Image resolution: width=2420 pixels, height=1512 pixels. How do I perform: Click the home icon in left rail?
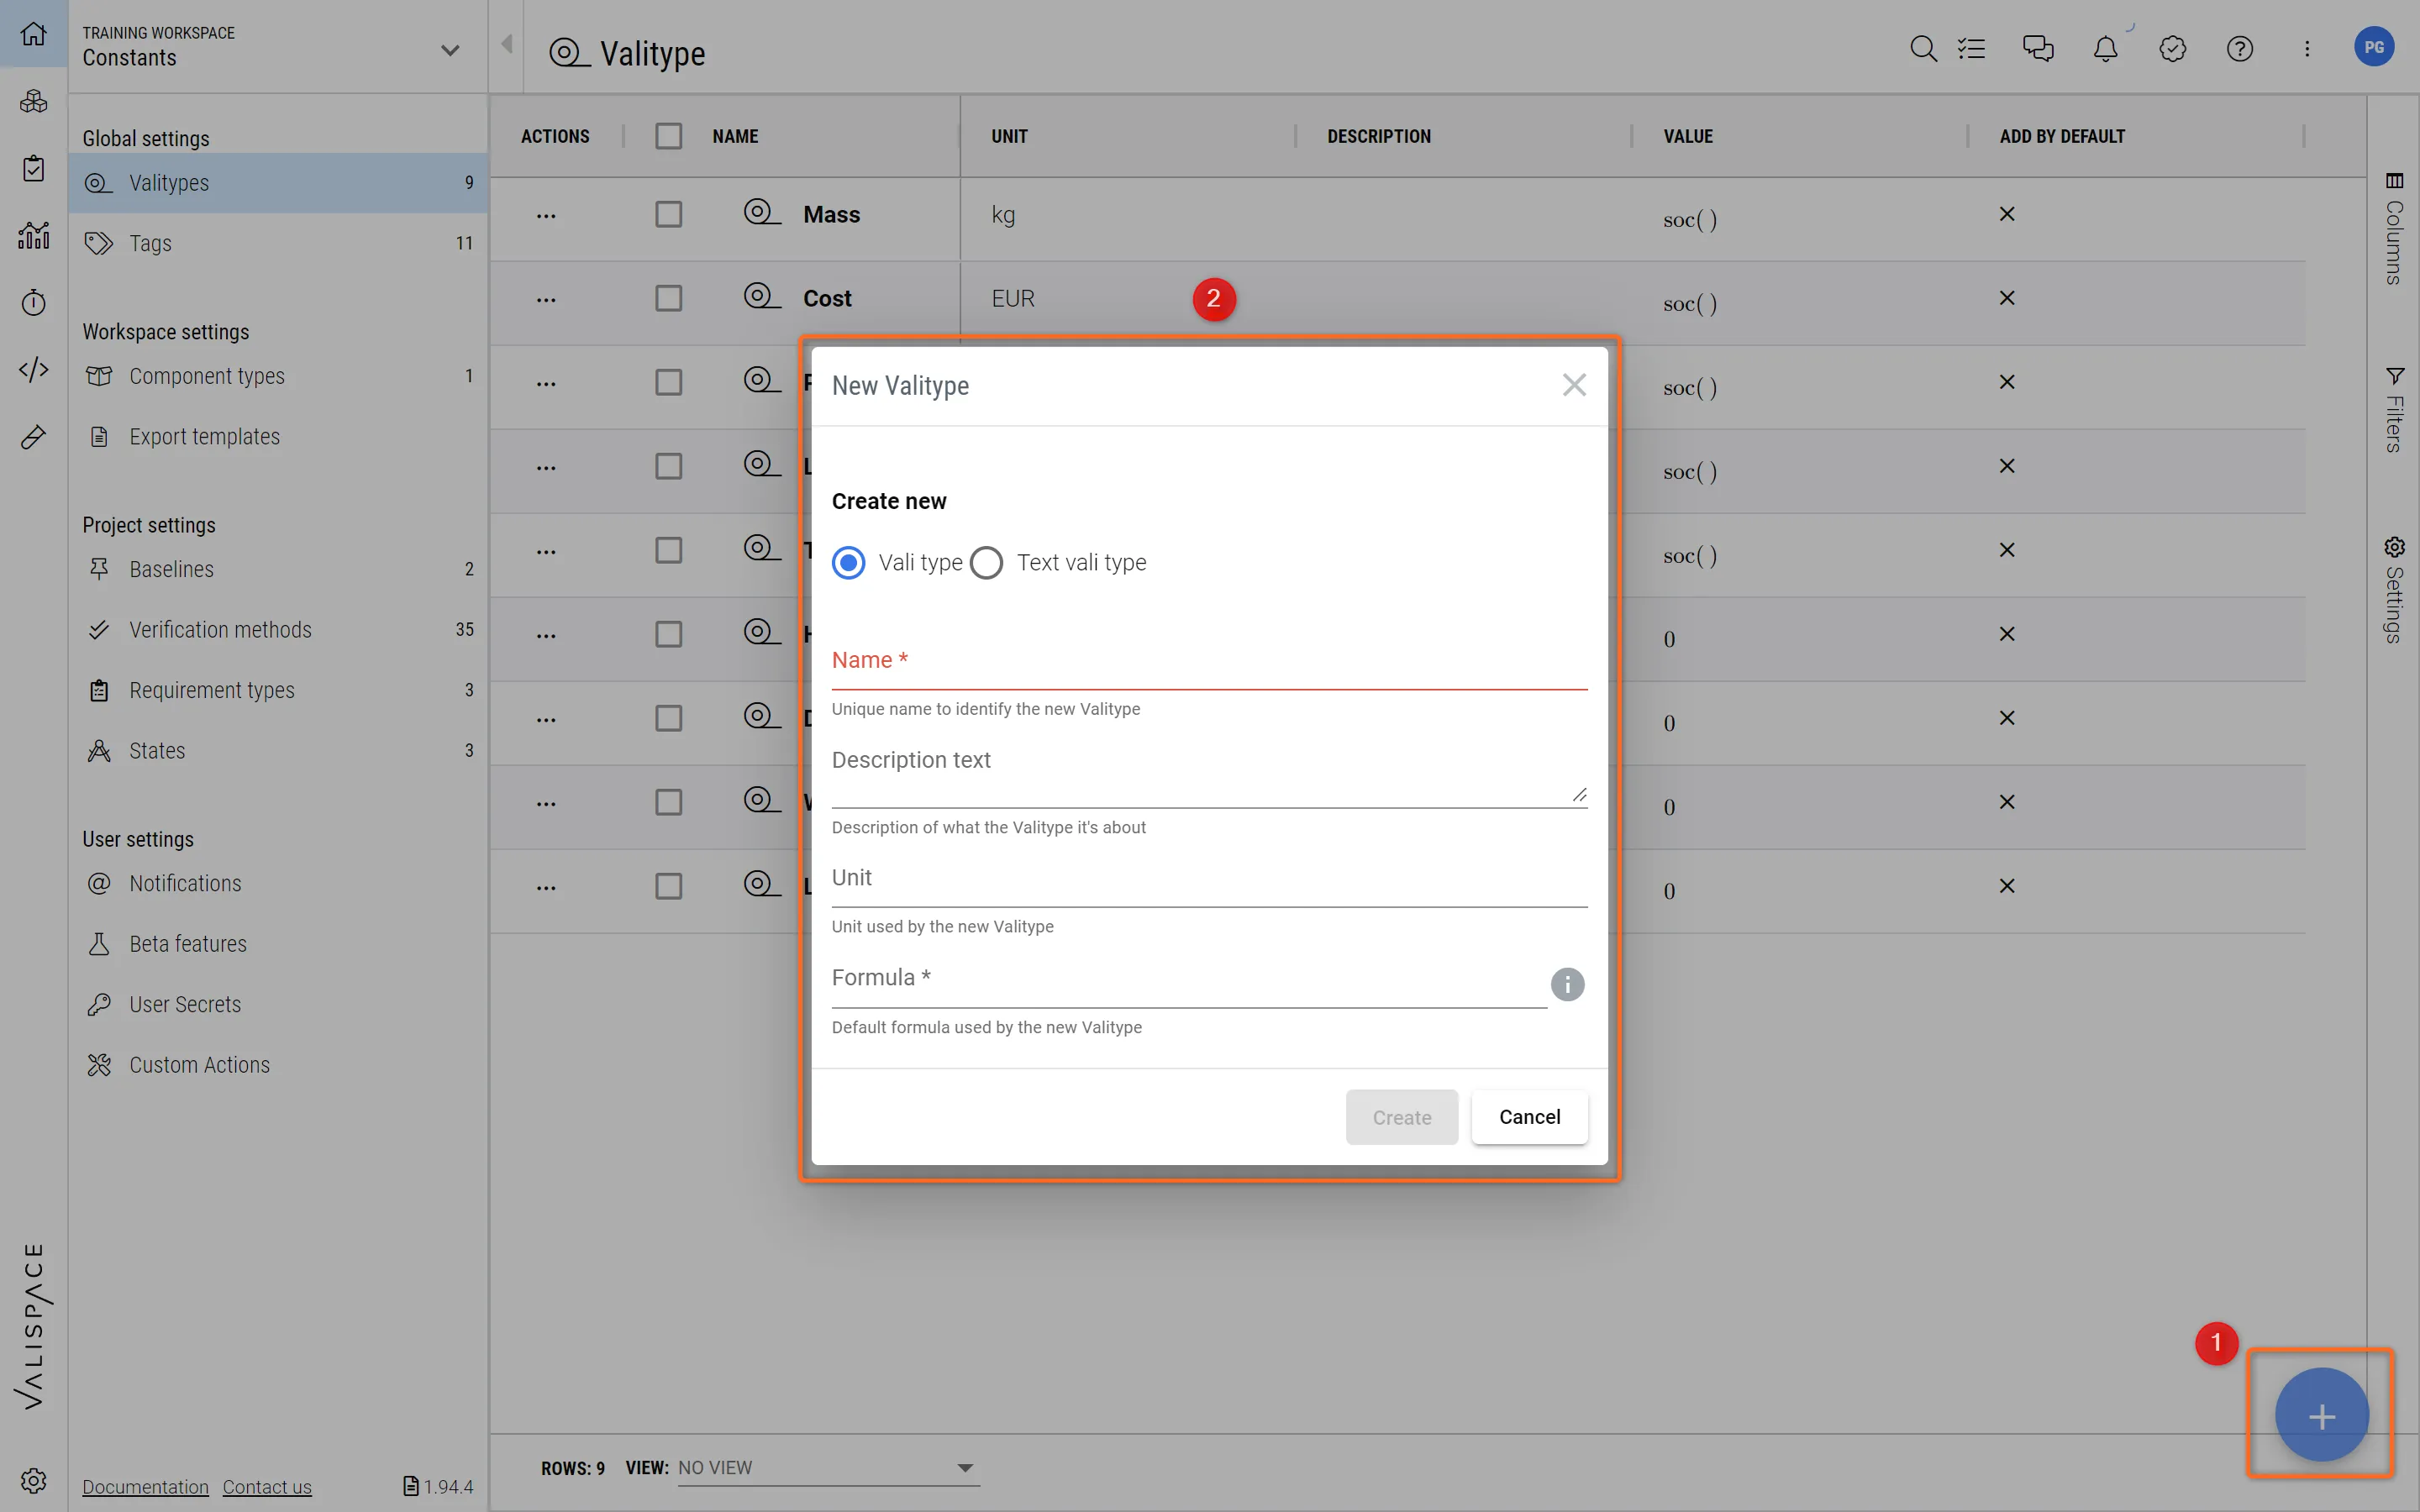tap(33, 34)
